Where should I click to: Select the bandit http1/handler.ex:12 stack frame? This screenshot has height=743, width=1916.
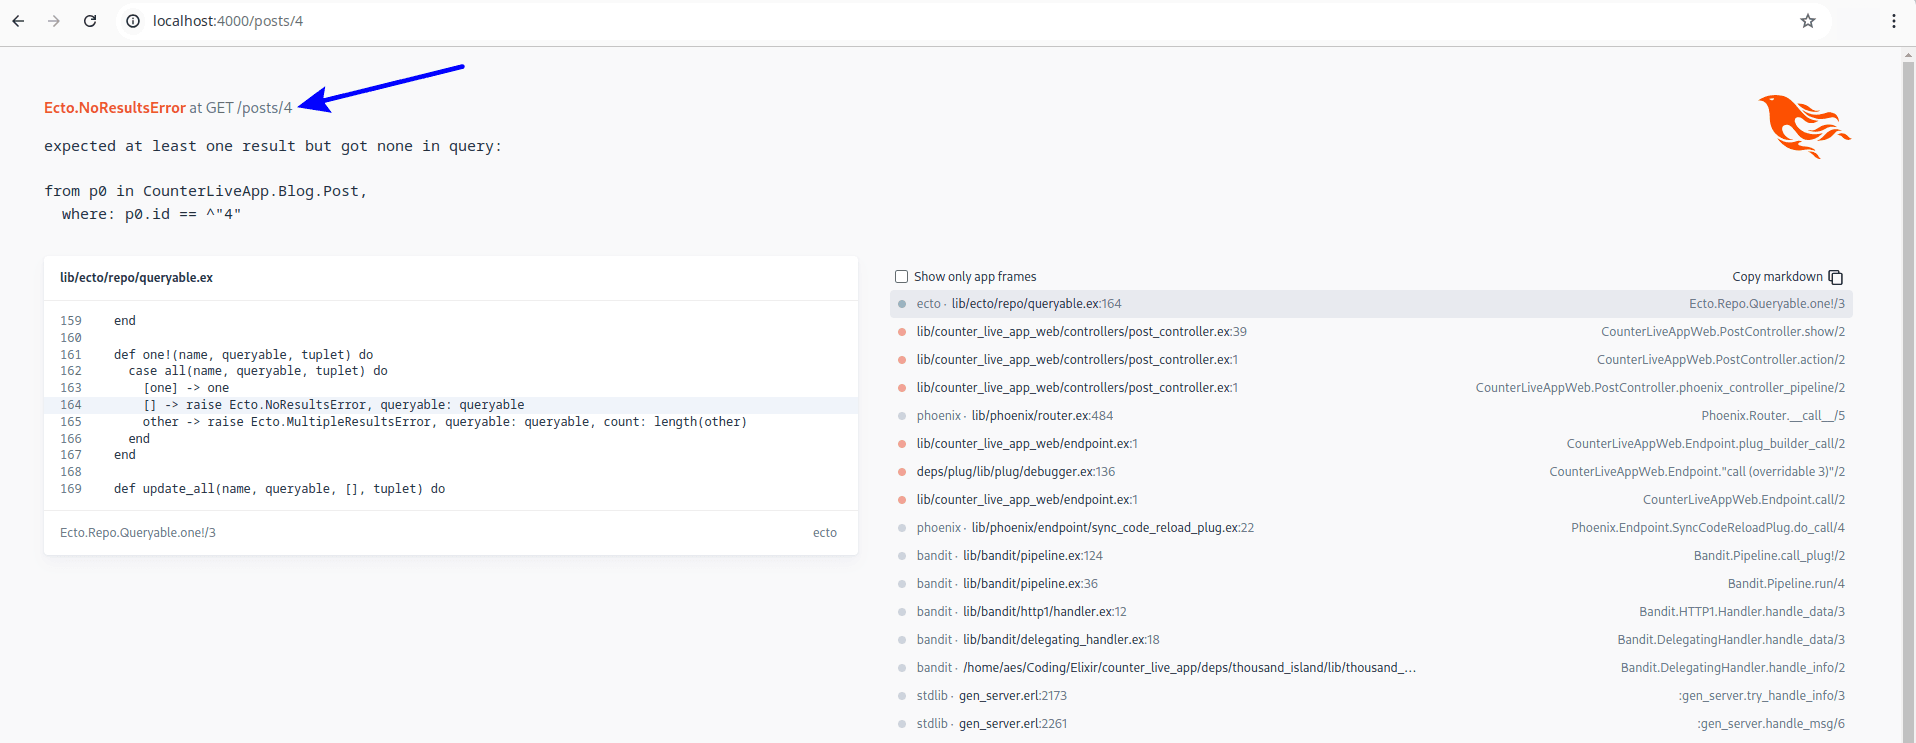pyautogui.click(x=1371, y=612)
